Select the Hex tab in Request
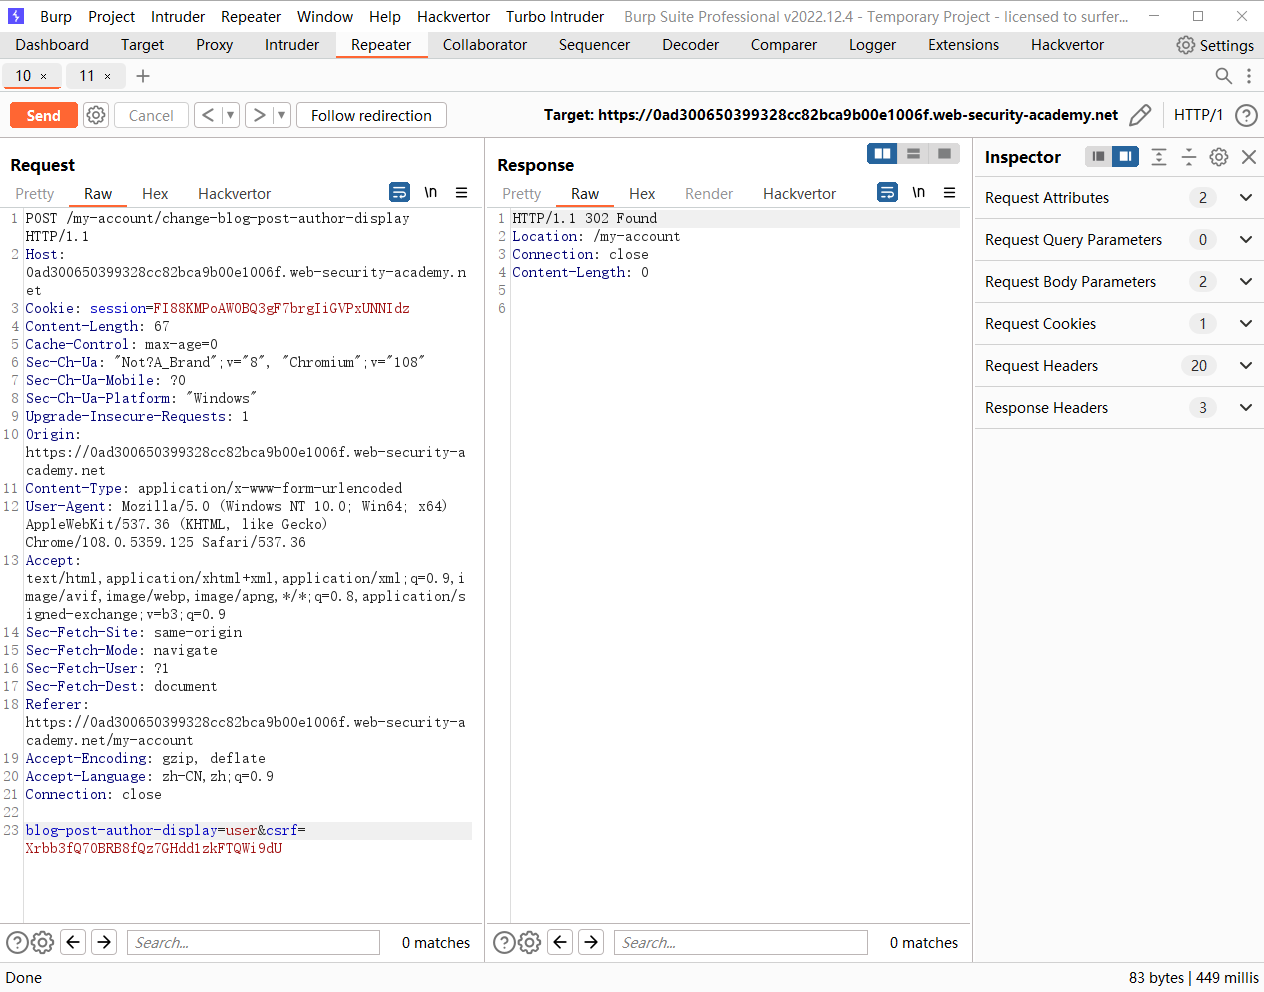The image size is (1264, 992). 155,194
